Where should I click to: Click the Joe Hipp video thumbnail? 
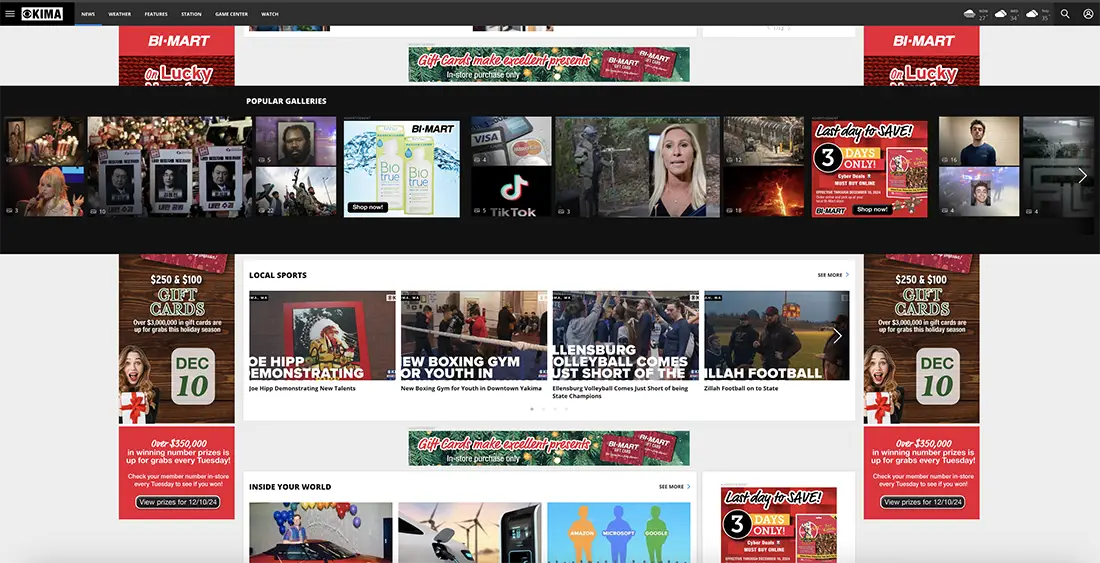(322, 336)
